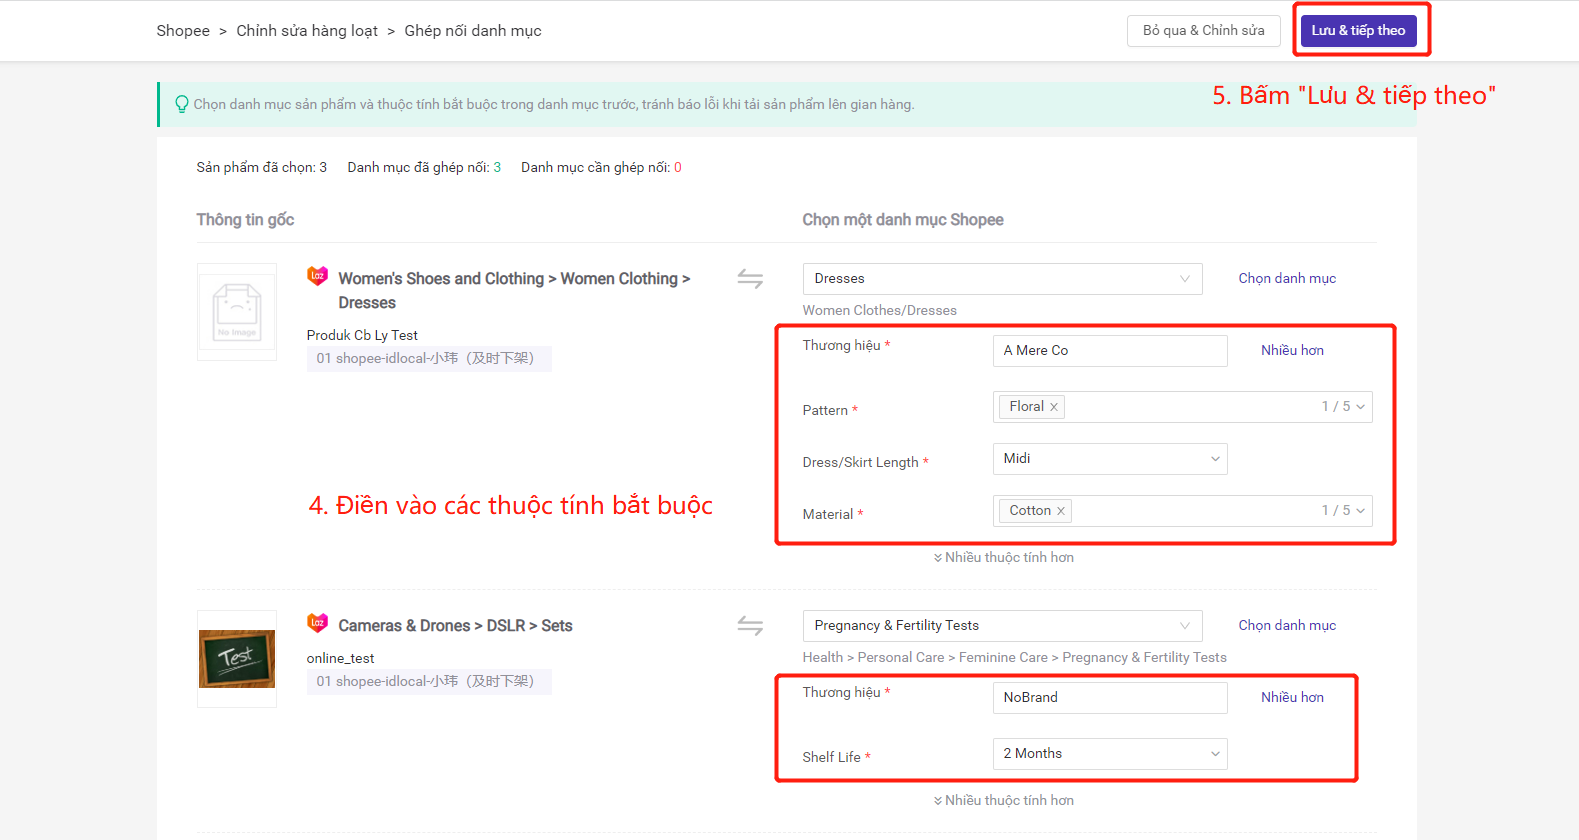
Task: Remove the Floral pattern tag
Action: (1053, 407)
